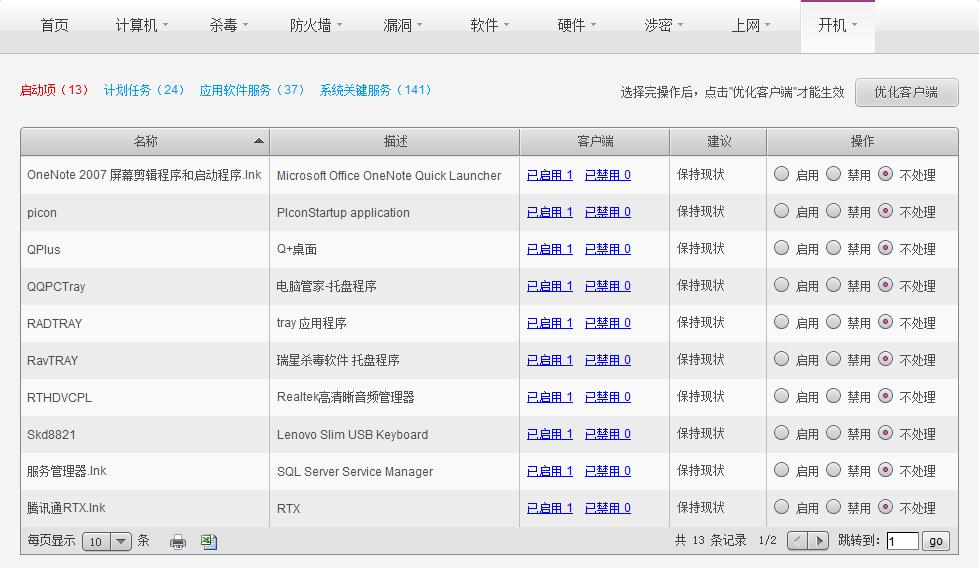Screen dimensions: 979x568
Task: Select 禁用 radio for Skd8821 row
Action: (x=834, y=433)
